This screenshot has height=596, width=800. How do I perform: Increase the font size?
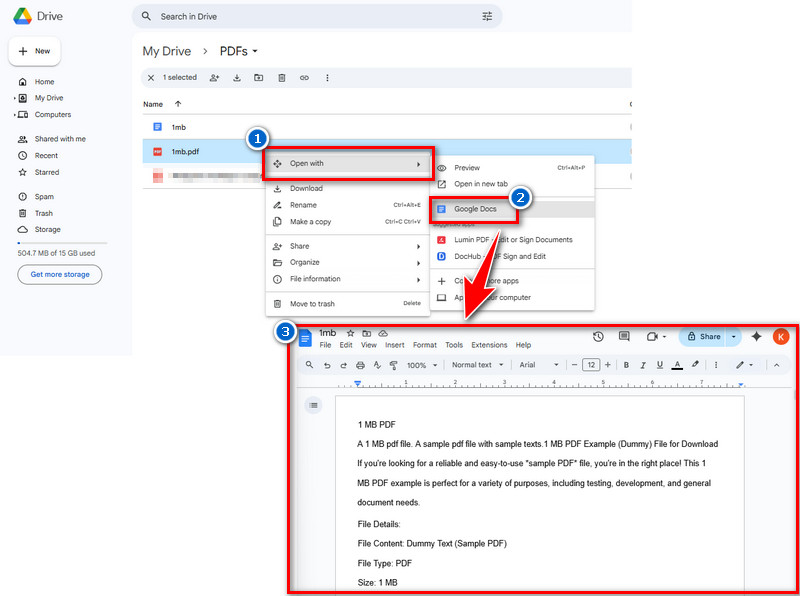[x=608, y=365]
